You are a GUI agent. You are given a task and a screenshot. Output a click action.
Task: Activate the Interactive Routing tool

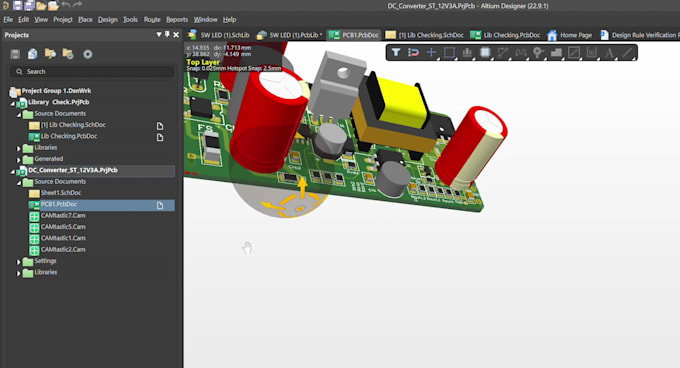coord(503,52)
